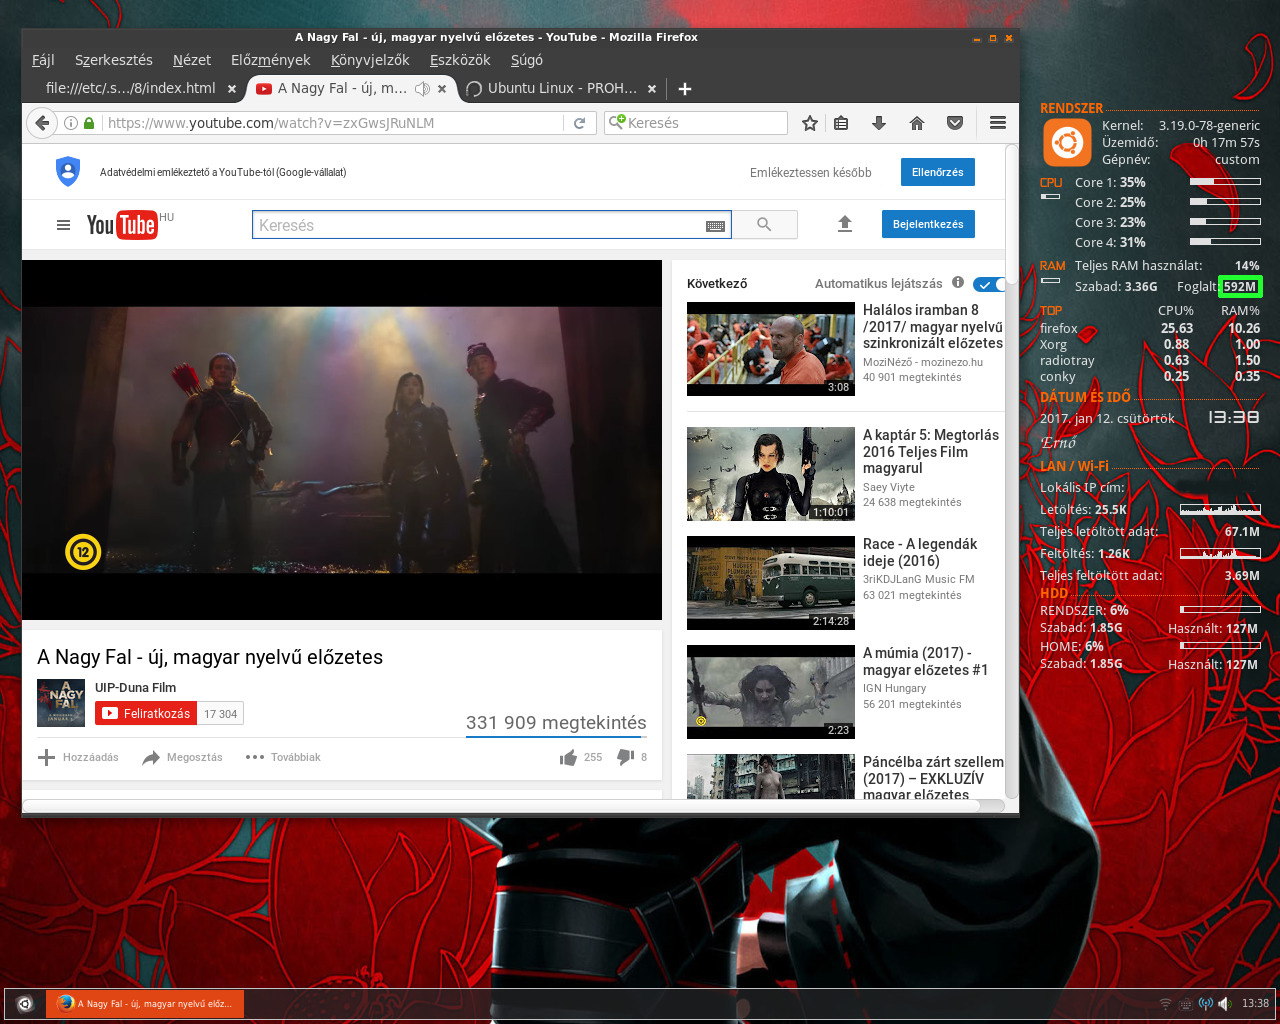
Task: Click the YouTube upload icon
Action: pos(845,224)
